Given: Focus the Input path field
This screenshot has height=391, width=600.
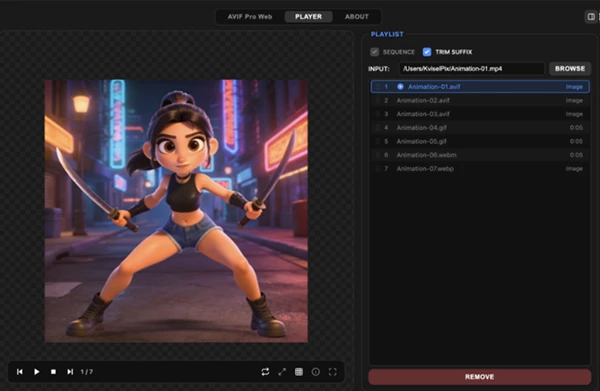Looking at the screenshot, I should tap(471, 68).
